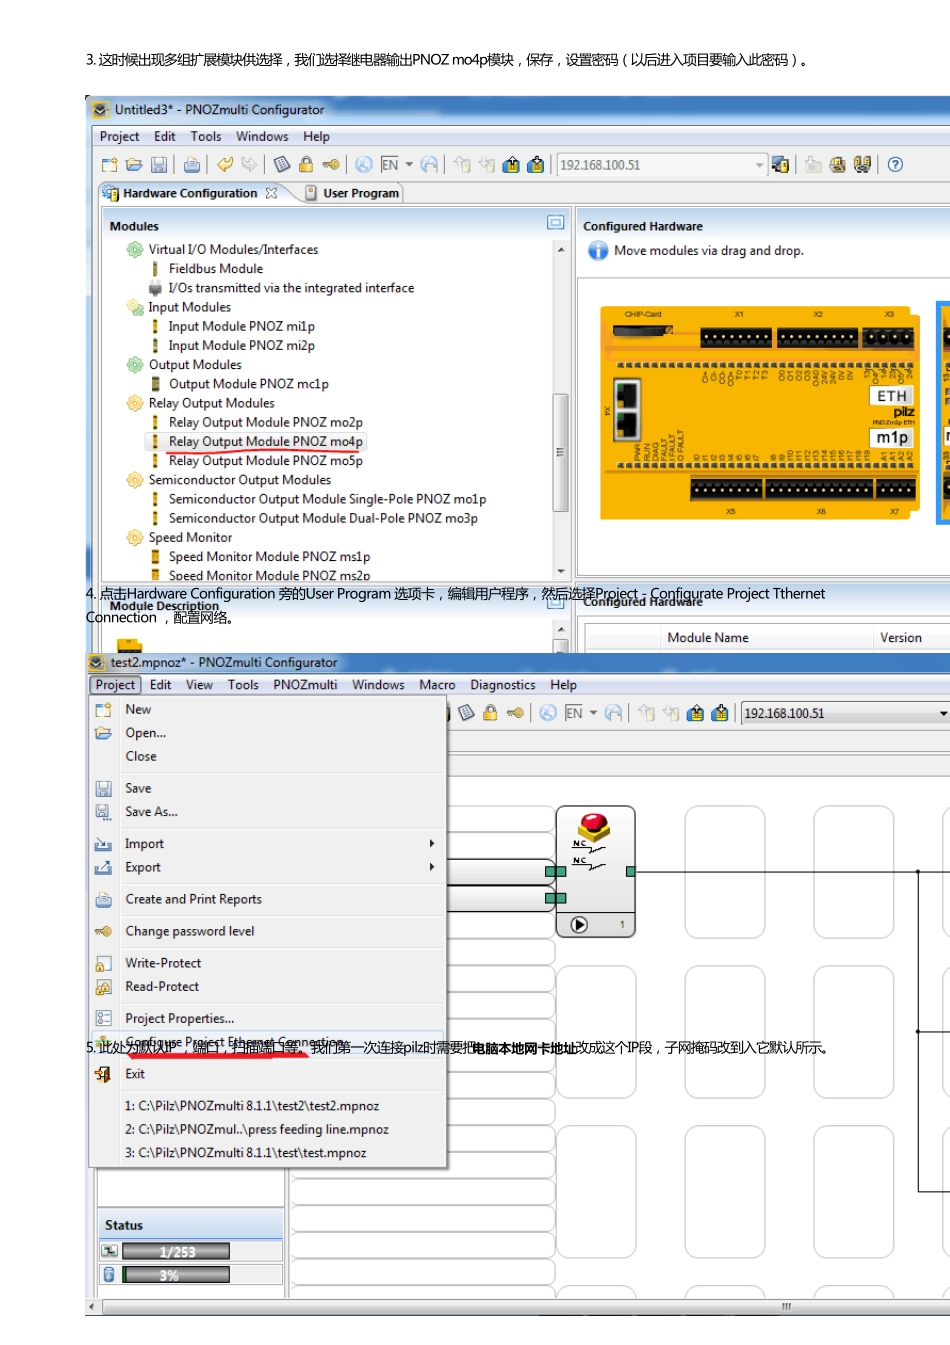The width and height of the screenshot is (950, 1345).
Task: Click the Modules list vertical scrollbar
Action: tap(560, 452)
